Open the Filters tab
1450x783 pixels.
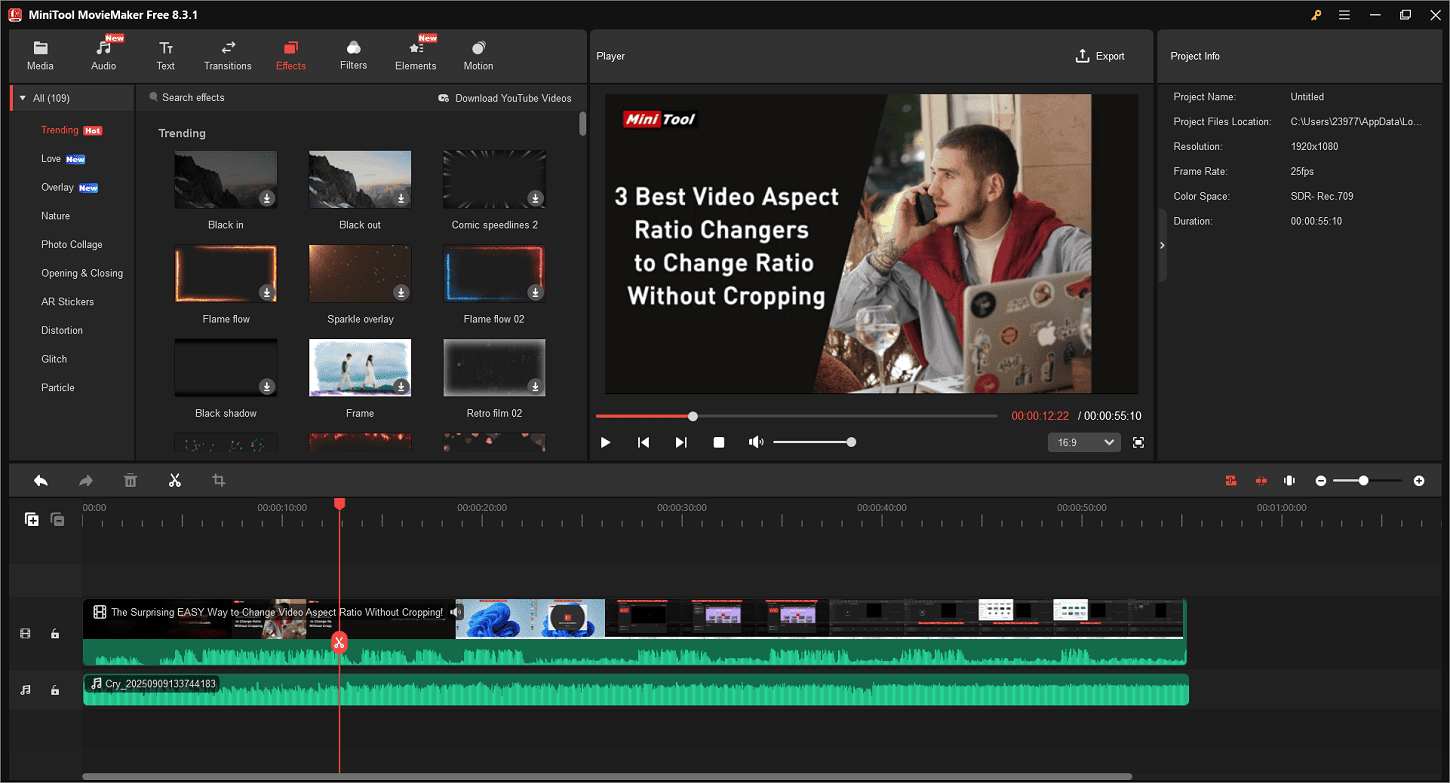(353, 56)
